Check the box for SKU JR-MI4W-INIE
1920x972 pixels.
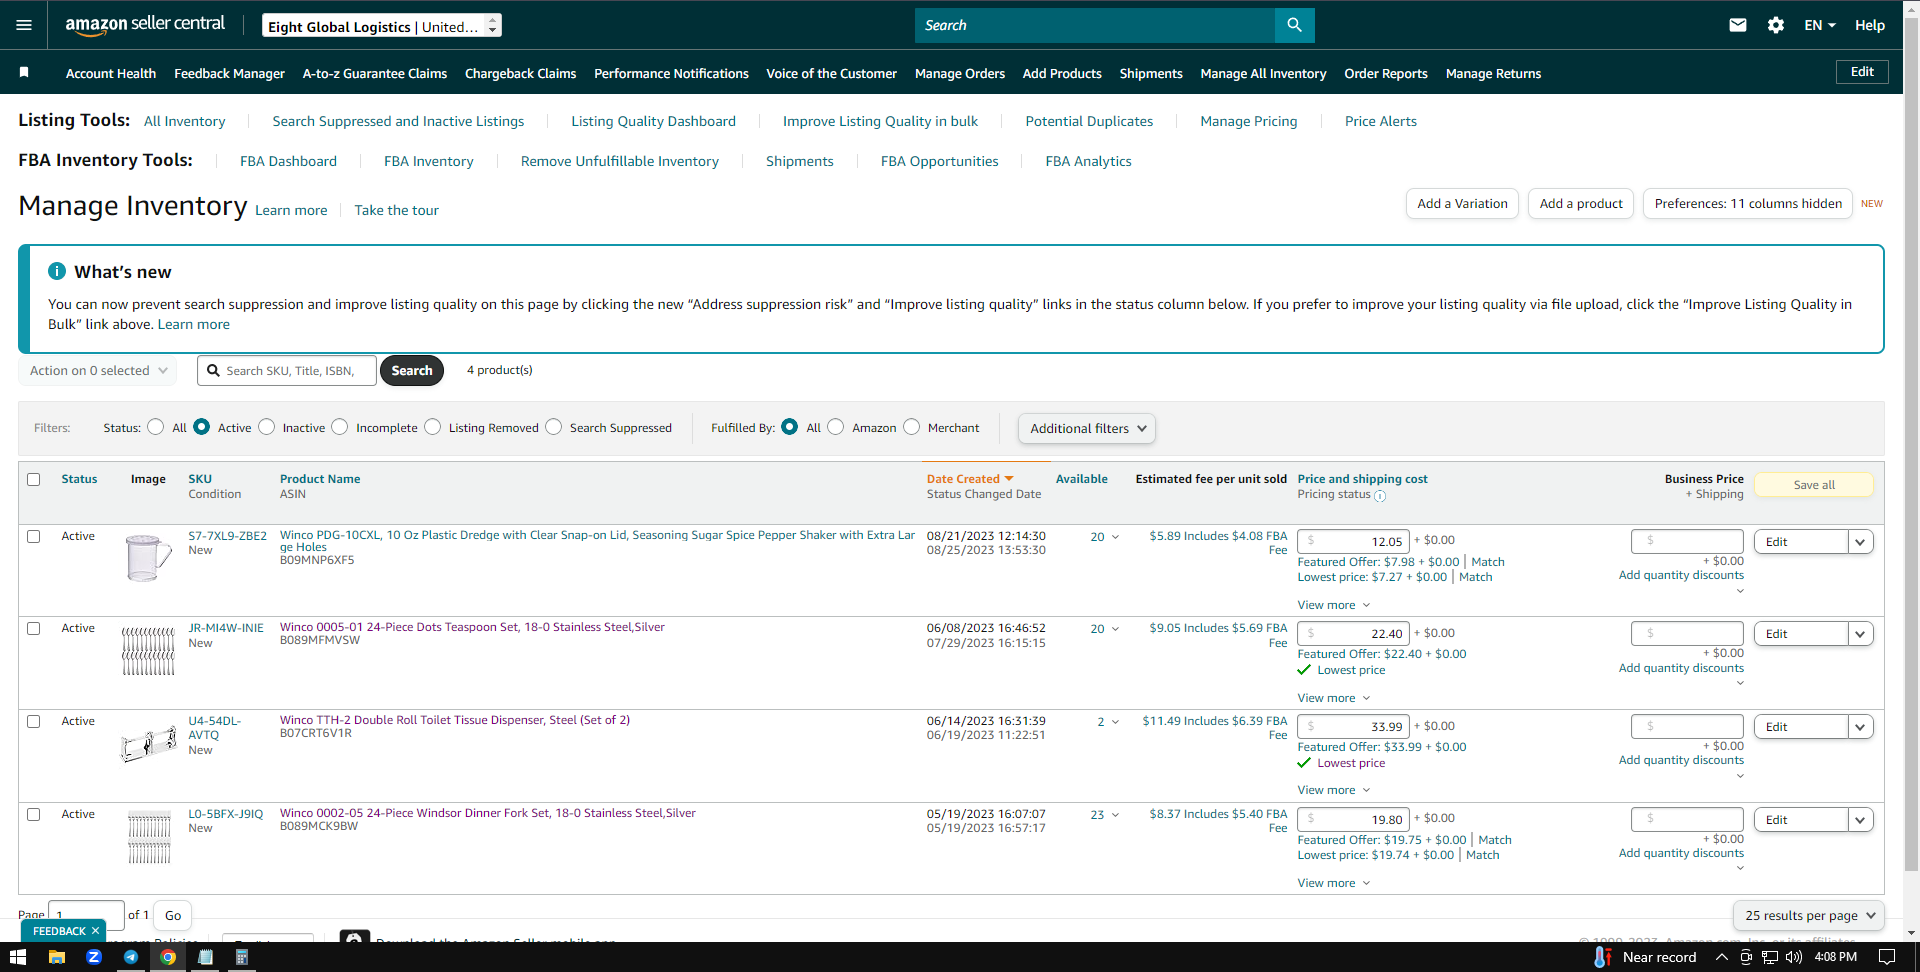34,628
